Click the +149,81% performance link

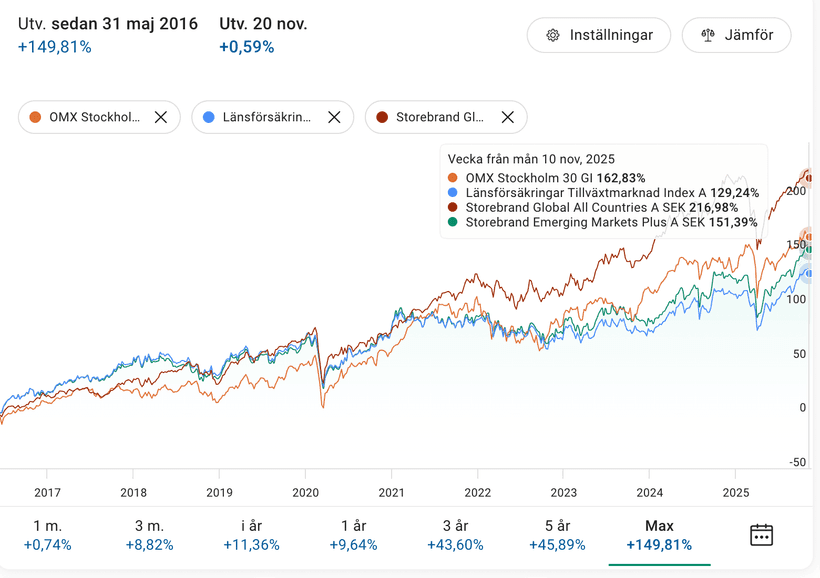tap(55, 45)
